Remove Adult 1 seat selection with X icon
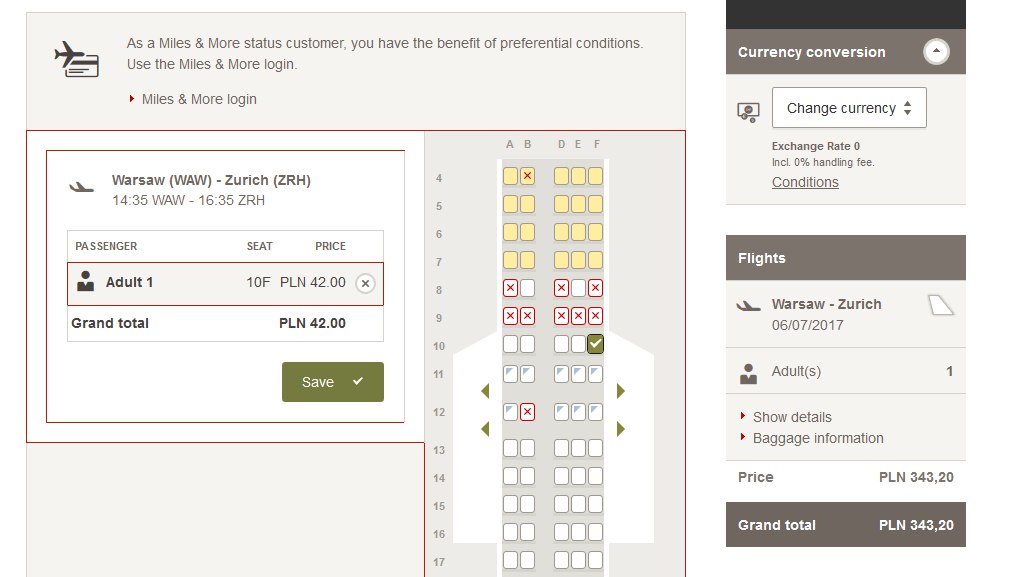This screenshot has width=1013, height=577. [365, 283]
